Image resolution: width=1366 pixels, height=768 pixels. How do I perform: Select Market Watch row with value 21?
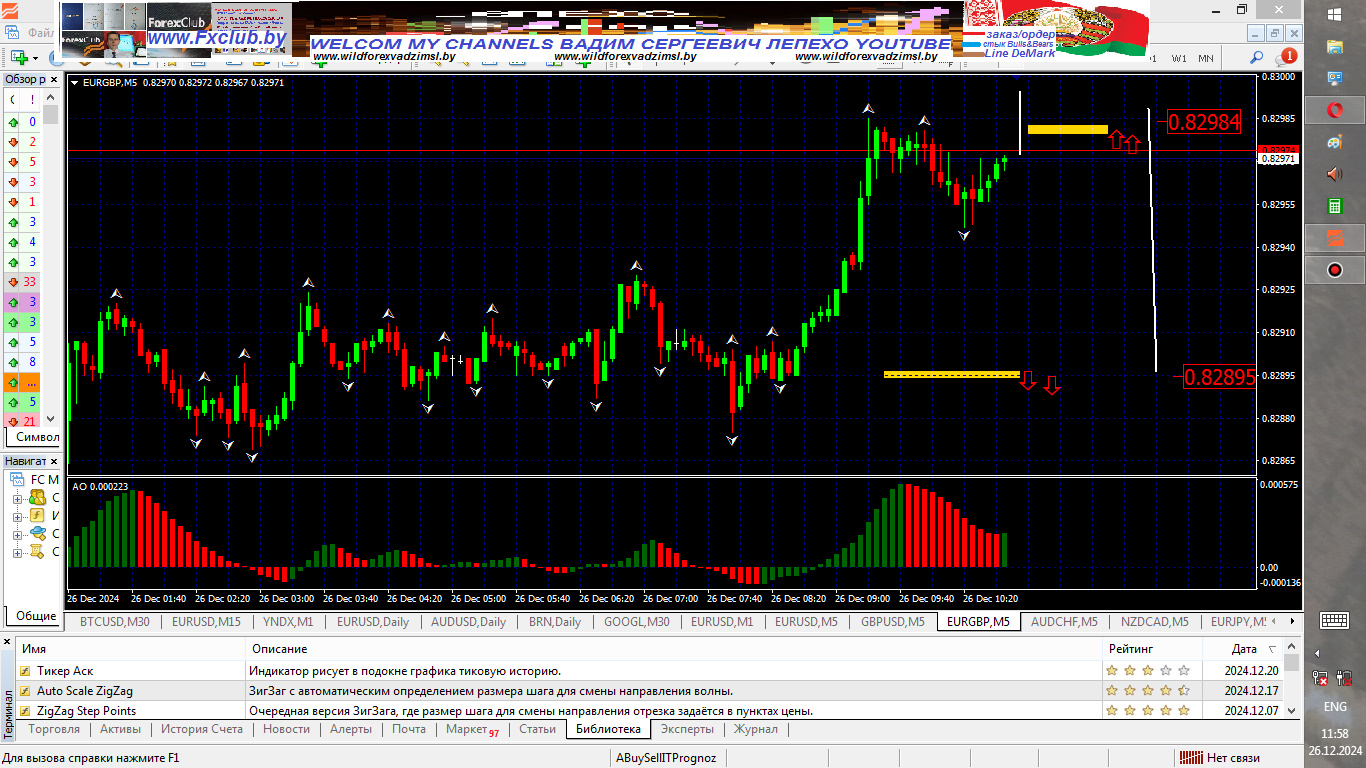23,422
